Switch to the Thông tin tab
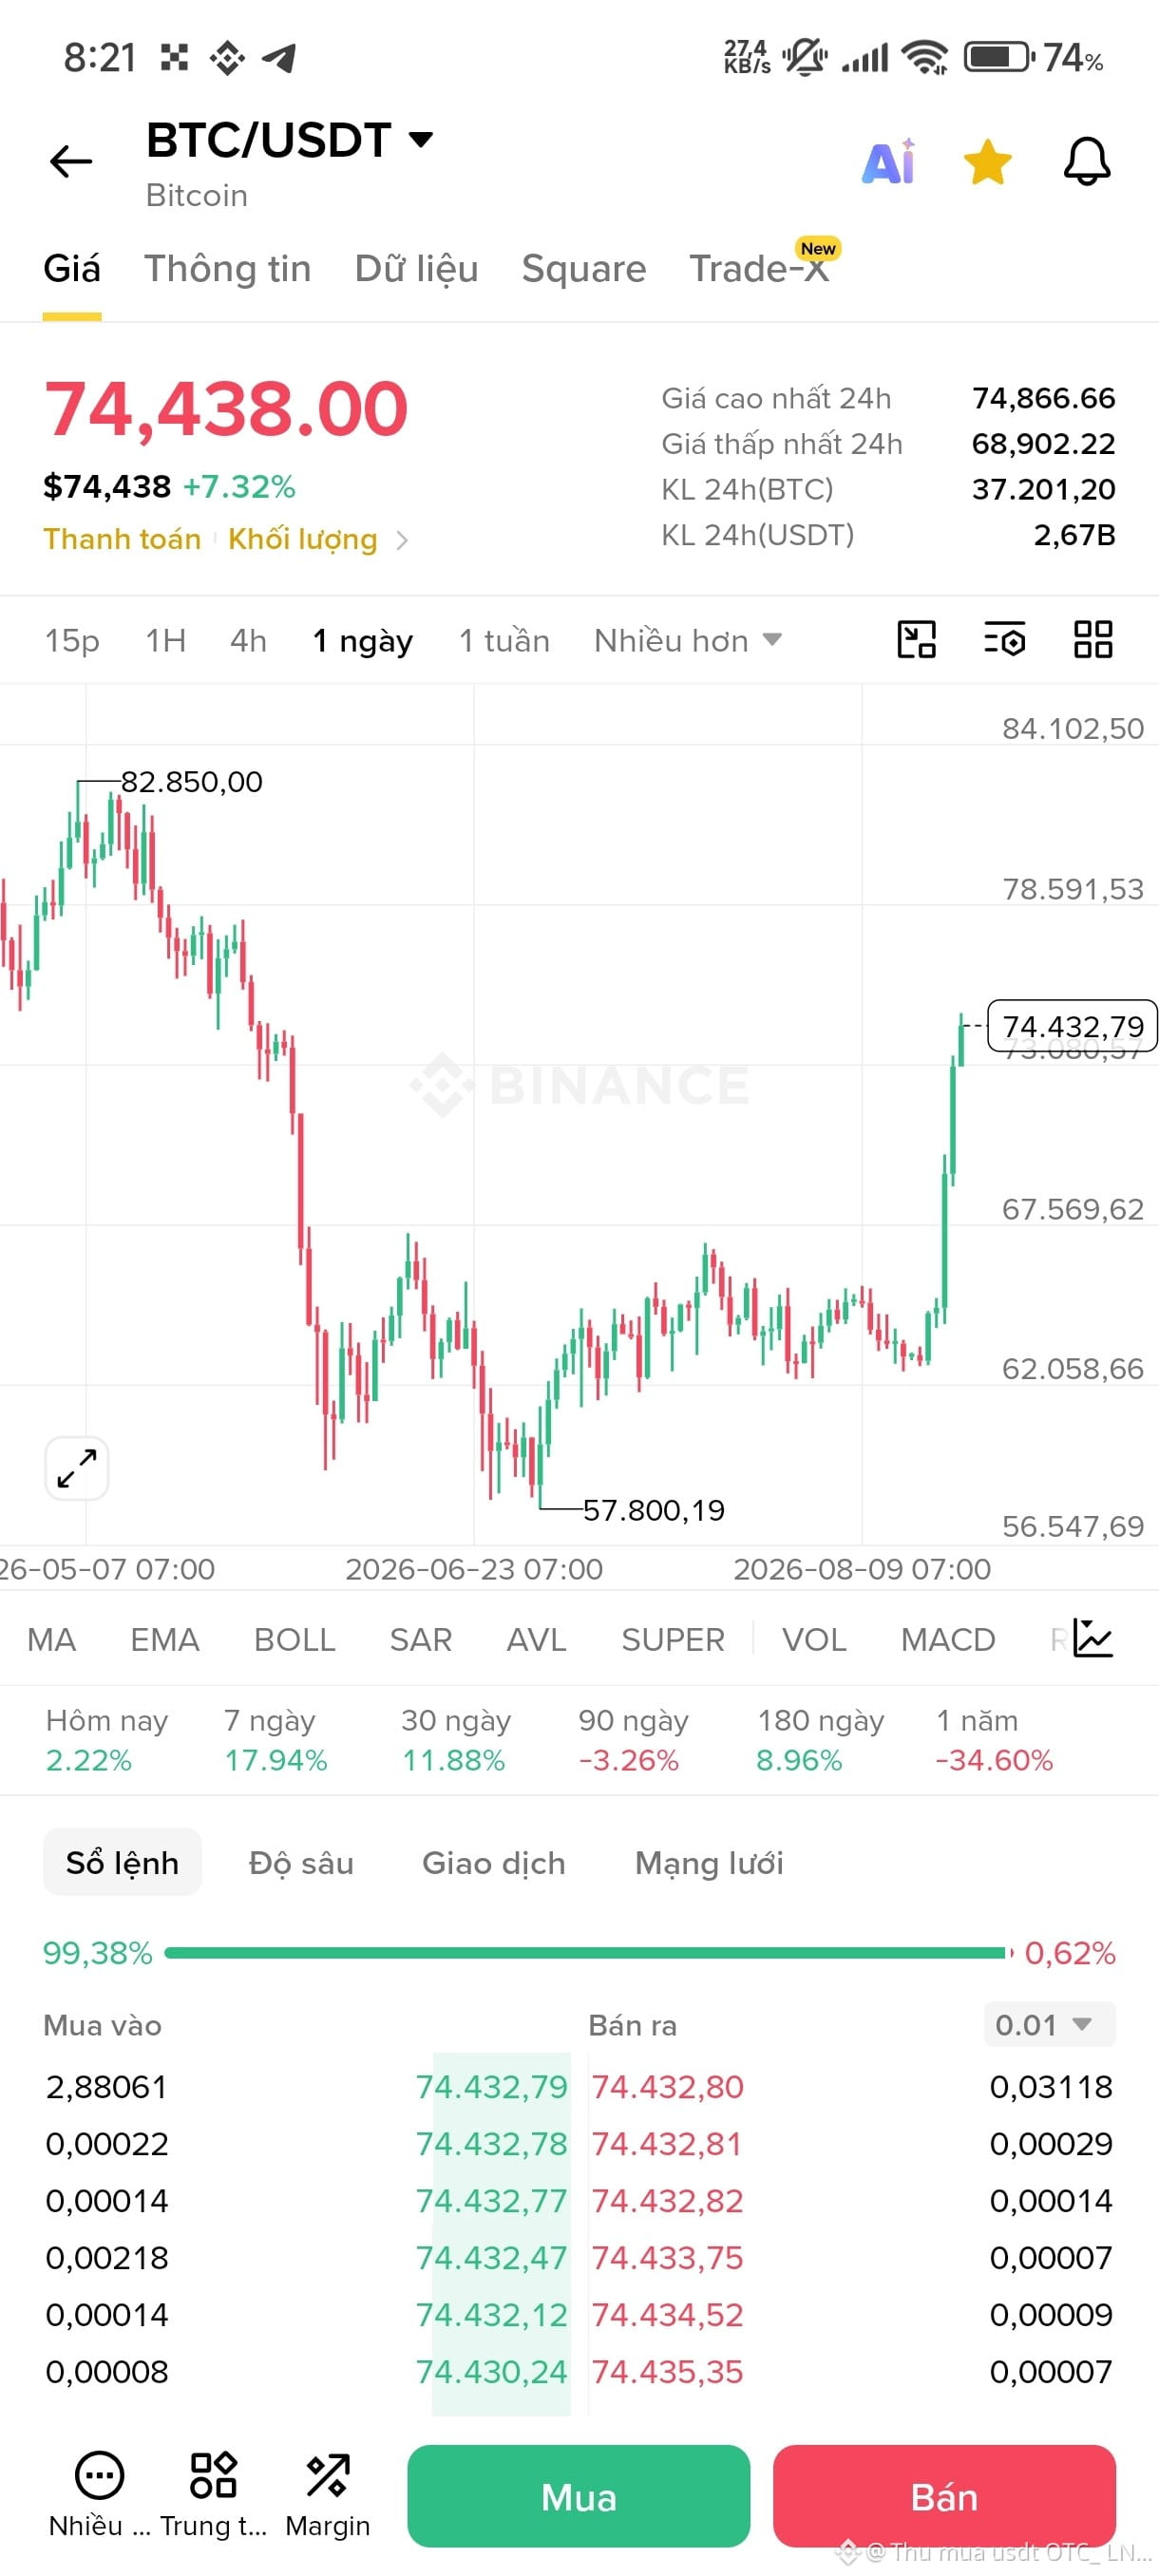 coord(228,269)
